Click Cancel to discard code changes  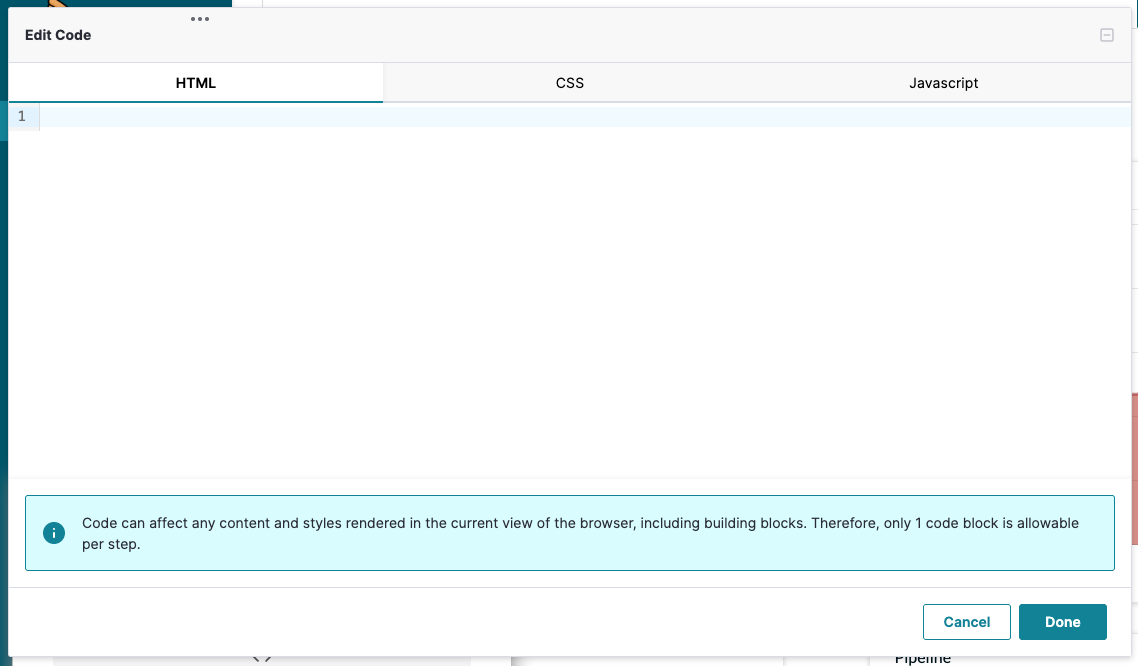[966, 621]
